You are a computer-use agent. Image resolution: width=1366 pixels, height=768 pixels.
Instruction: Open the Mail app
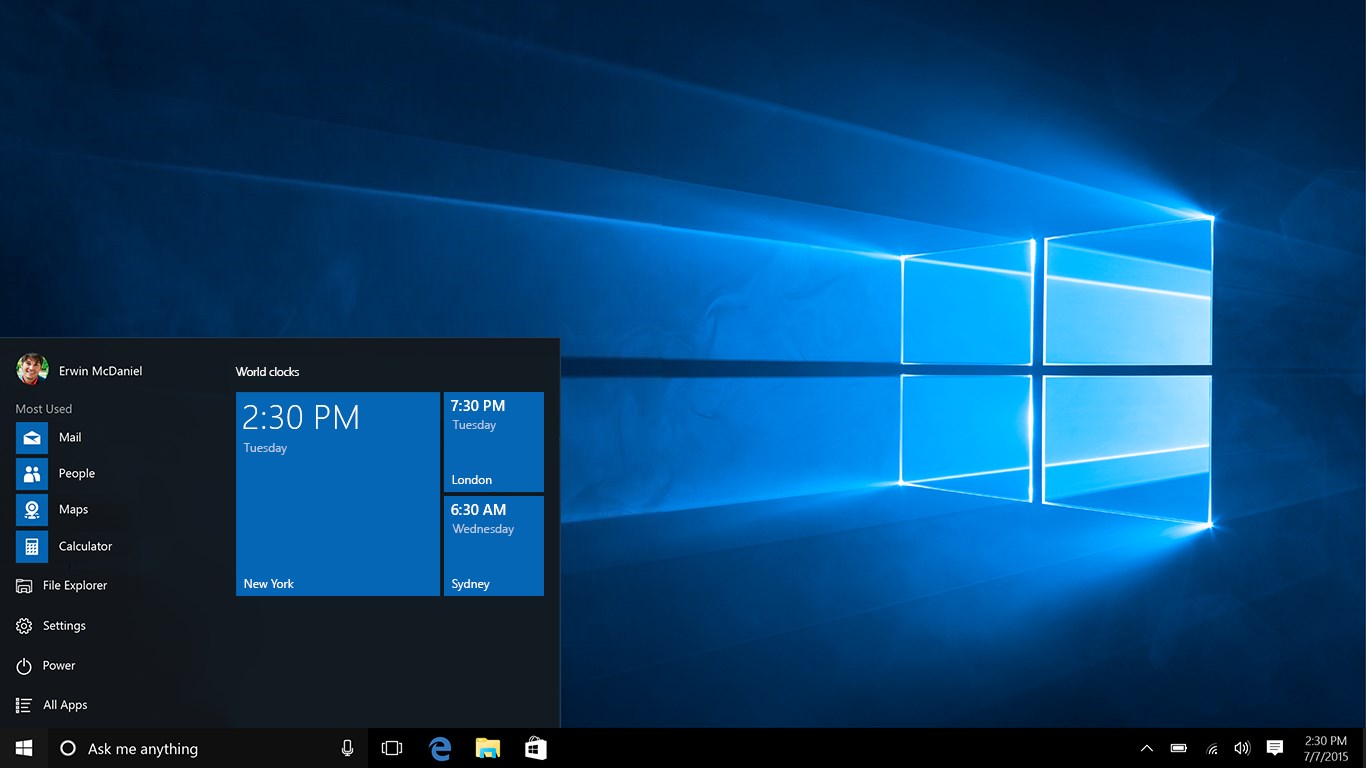70,437
